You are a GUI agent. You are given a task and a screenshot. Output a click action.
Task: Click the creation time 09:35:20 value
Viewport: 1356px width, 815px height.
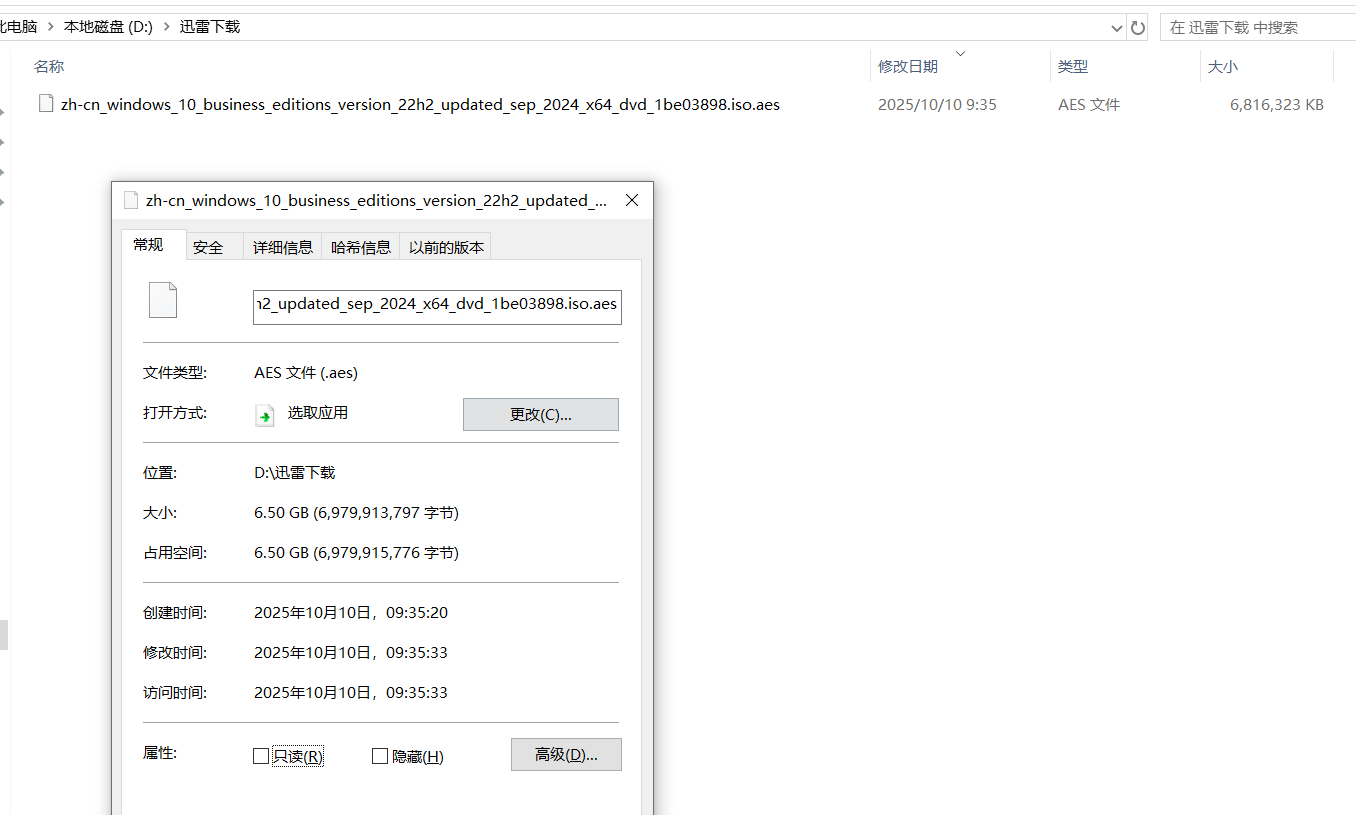click(x=351, y=612)
